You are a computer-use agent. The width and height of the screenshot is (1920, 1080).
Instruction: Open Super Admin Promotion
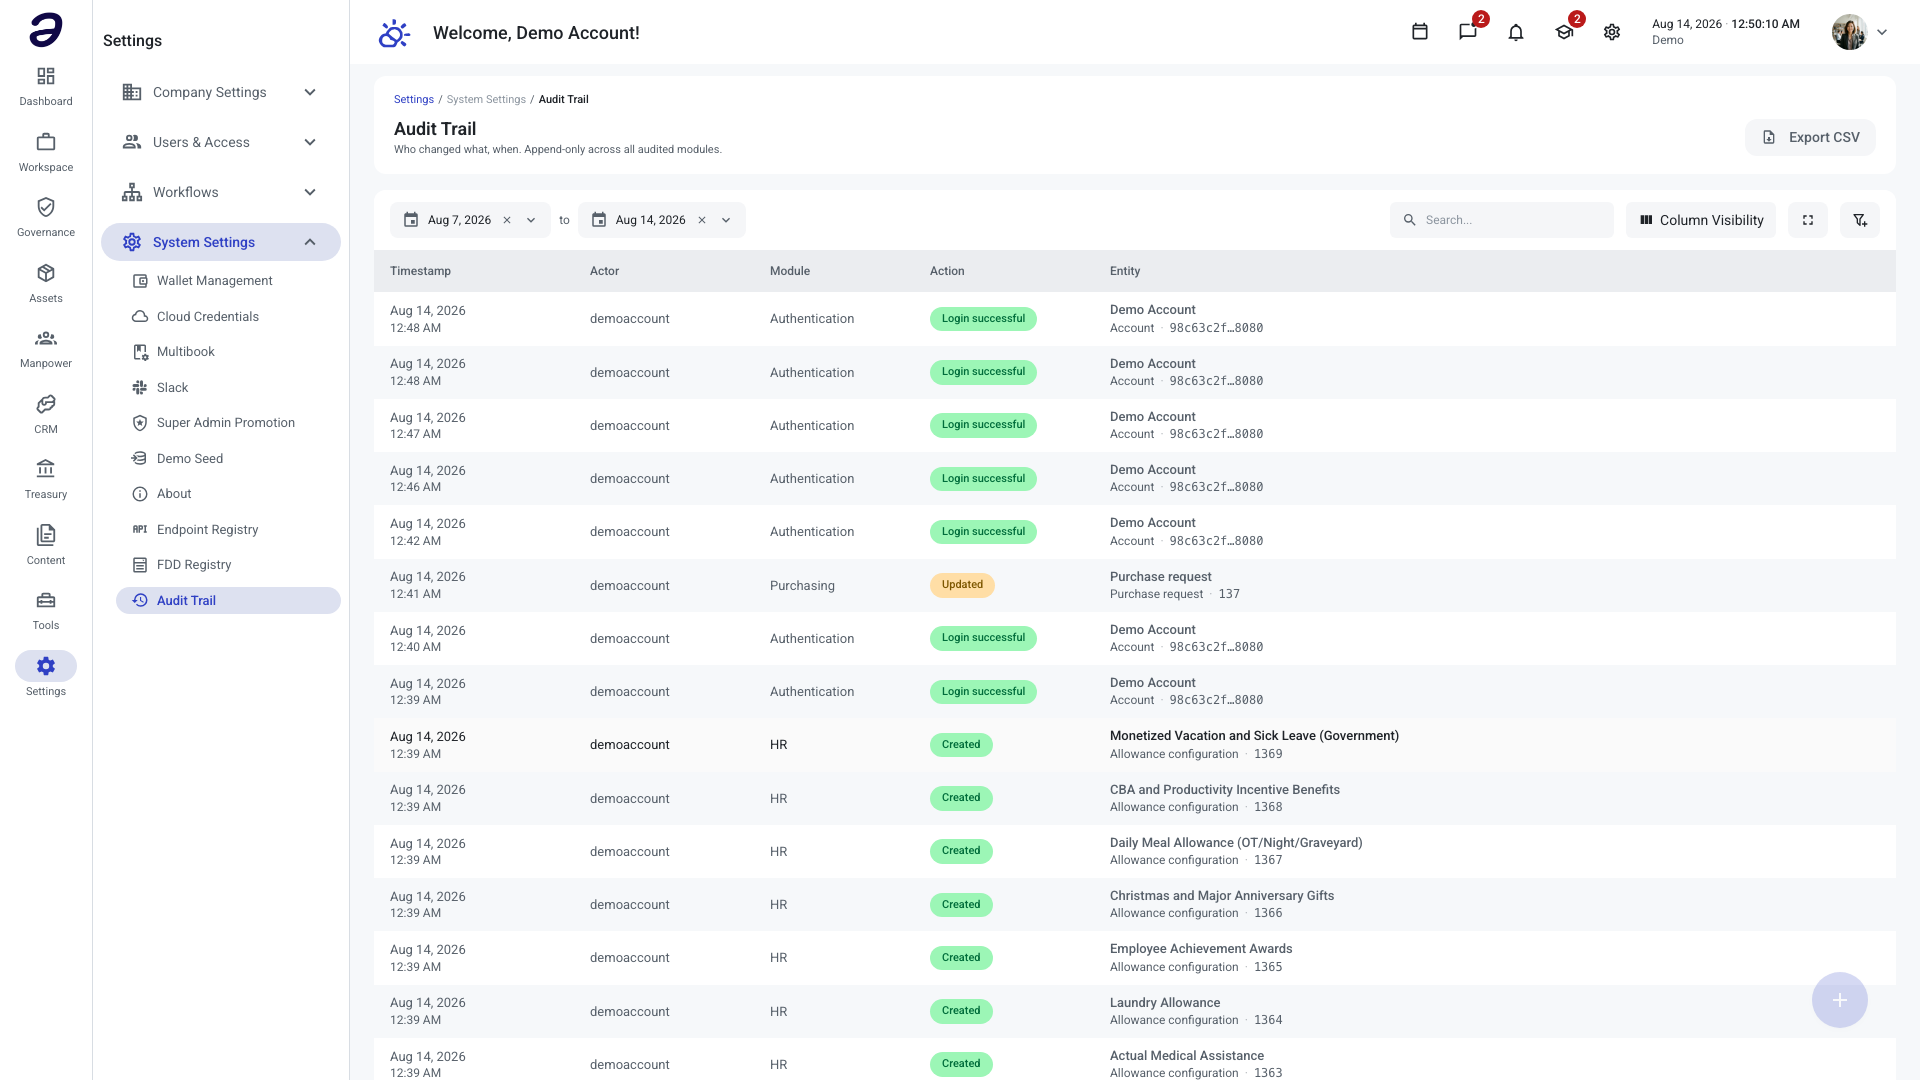pyautogui.click(x=228, y=423)
